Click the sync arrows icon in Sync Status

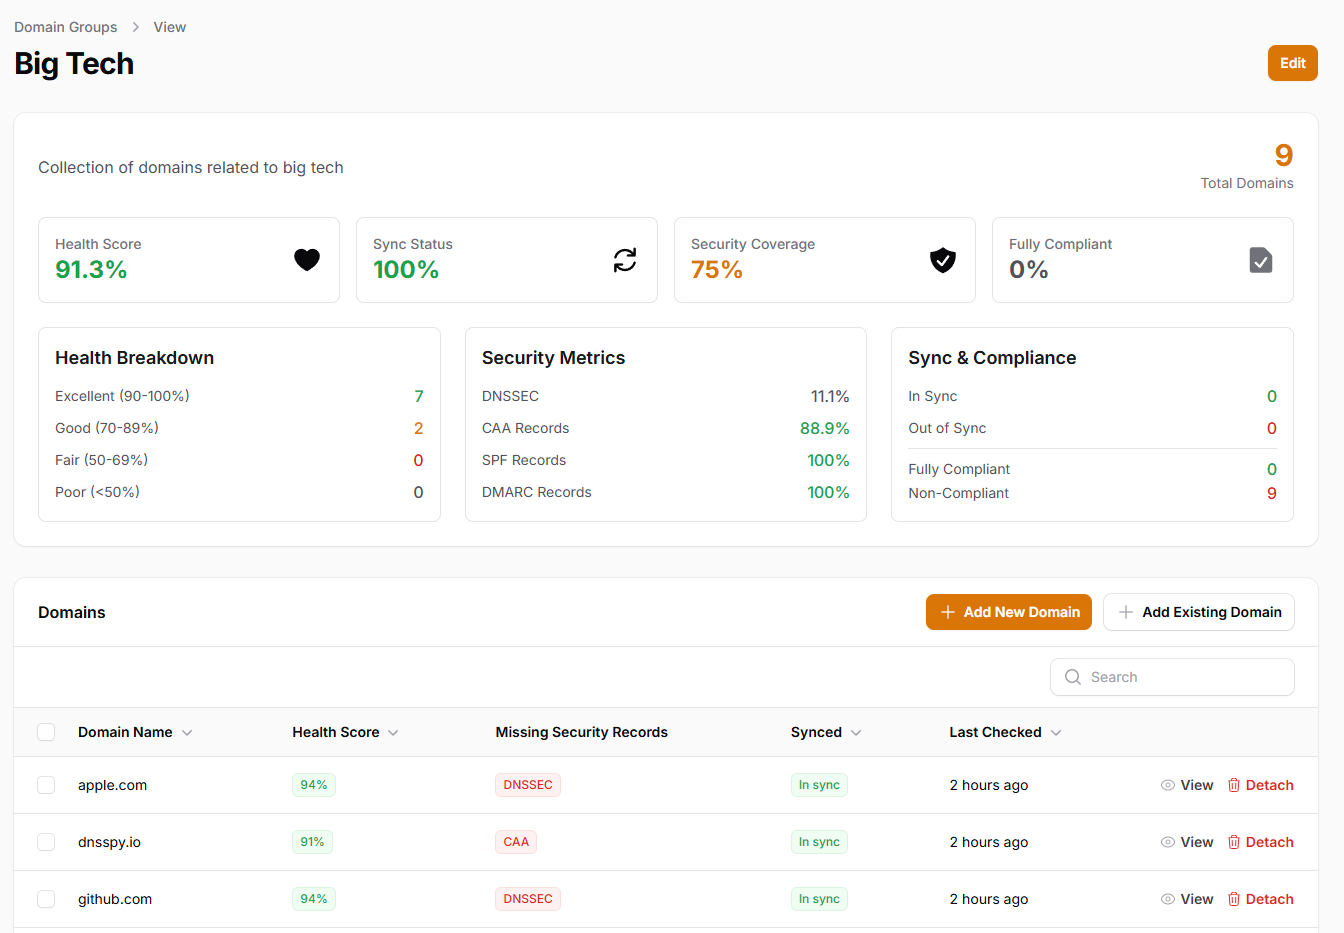(x=625, y=260)
